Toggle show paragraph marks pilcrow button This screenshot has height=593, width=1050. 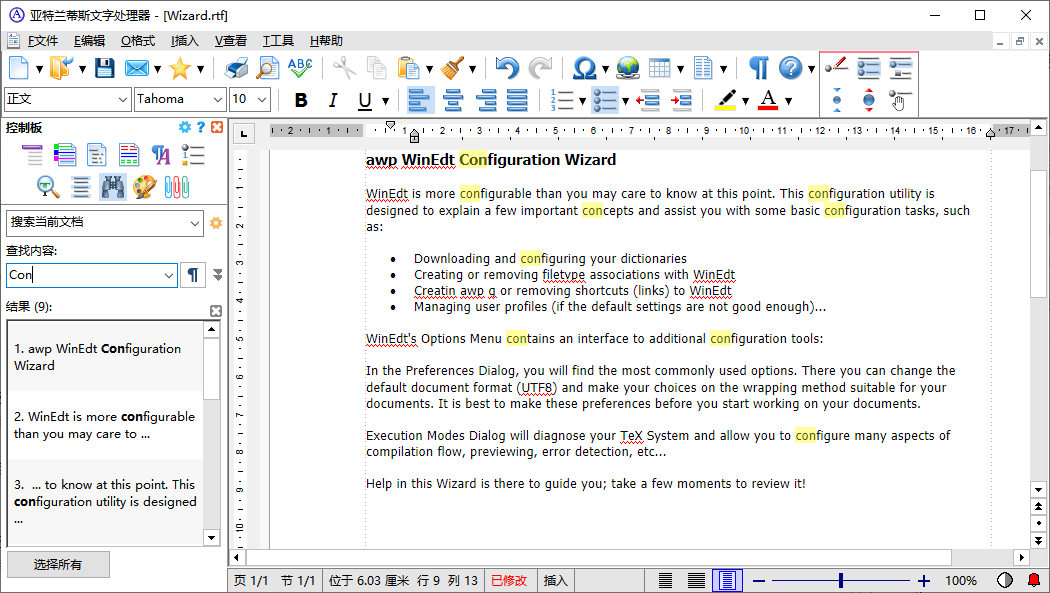pyautogui.click(x=759, y=68)
